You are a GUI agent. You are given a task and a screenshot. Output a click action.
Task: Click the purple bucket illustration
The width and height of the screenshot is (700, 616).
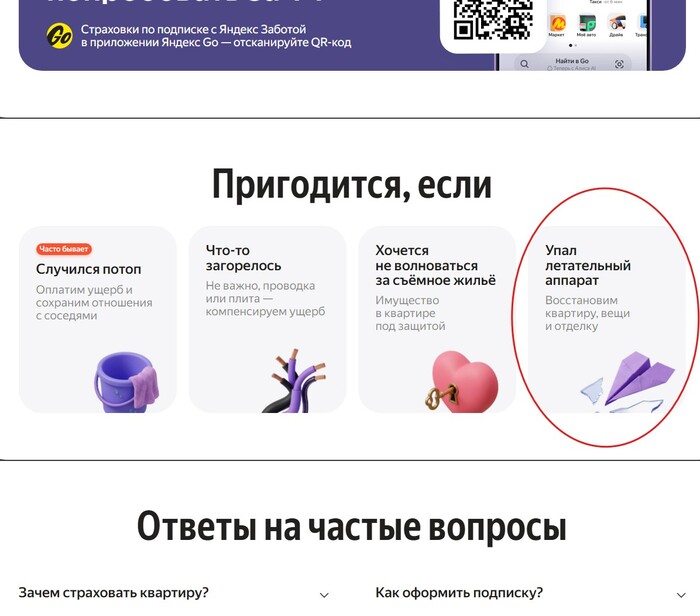(x=126, y=382)
